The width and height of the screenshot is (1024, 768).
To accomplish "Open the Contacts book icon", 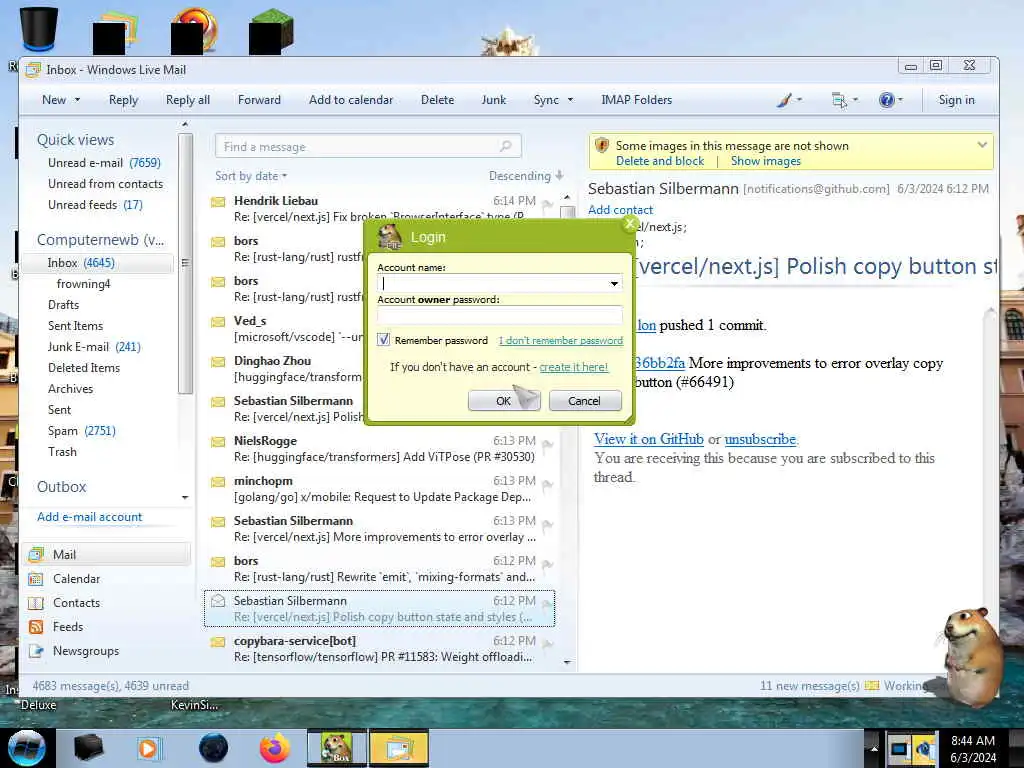I will click(36, 603).
